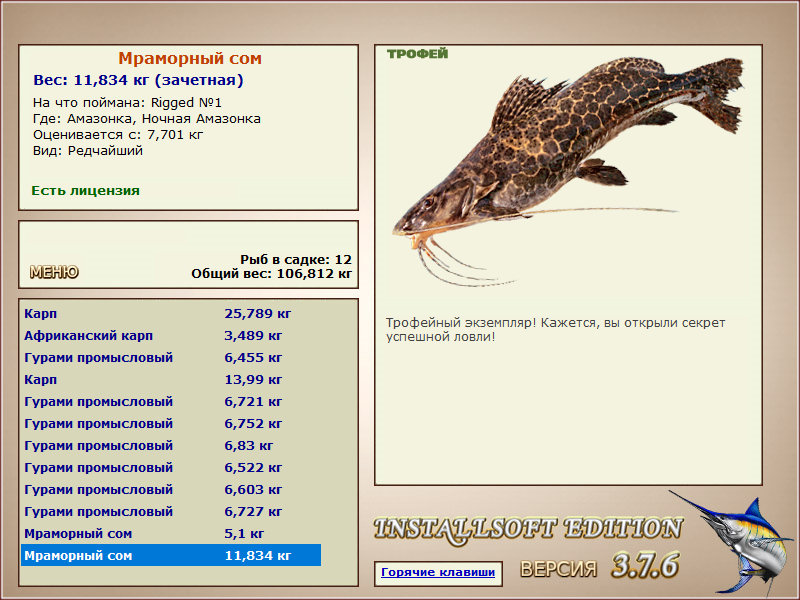Viewport: 800px width, 600px height.
Task: Choose the Гурами промысловый 6,721 кг row
Action: coord(171,402)
